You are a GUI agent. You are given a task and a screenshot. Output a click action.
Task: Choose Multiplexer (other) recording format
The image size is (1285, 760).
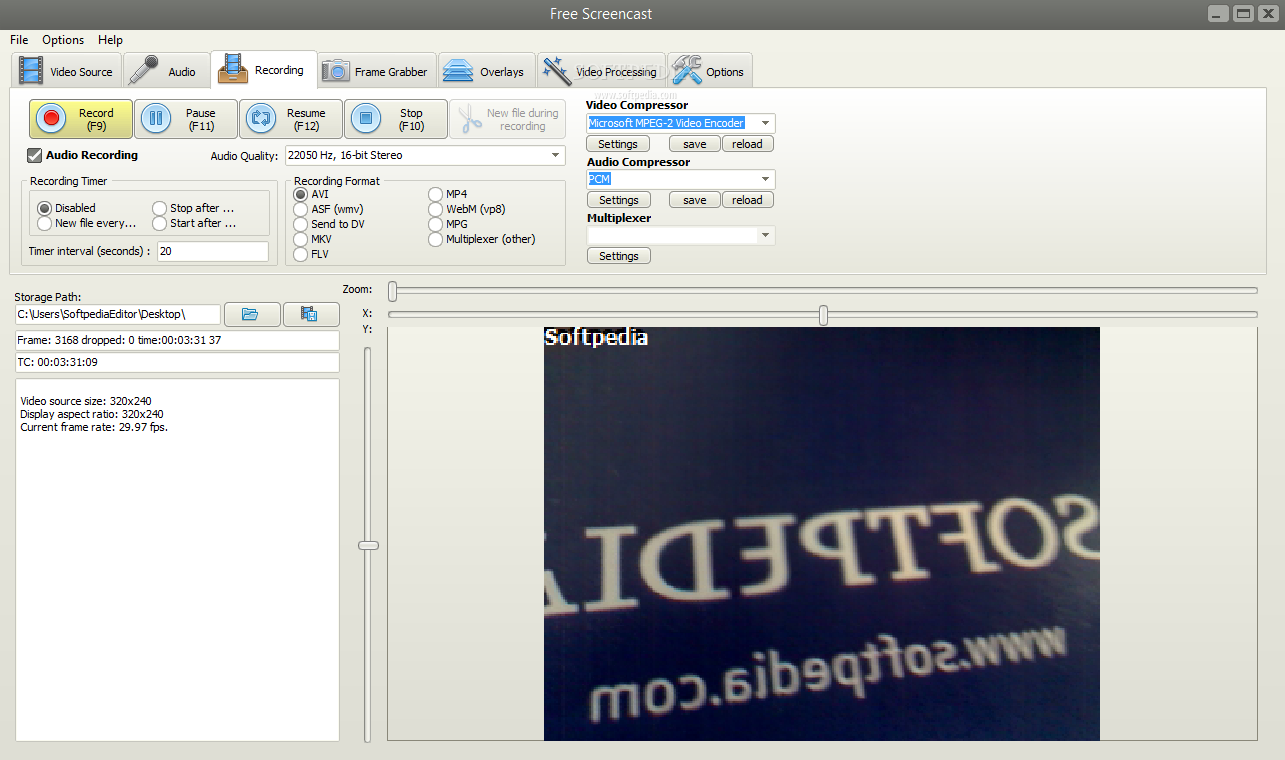point(436,239)
